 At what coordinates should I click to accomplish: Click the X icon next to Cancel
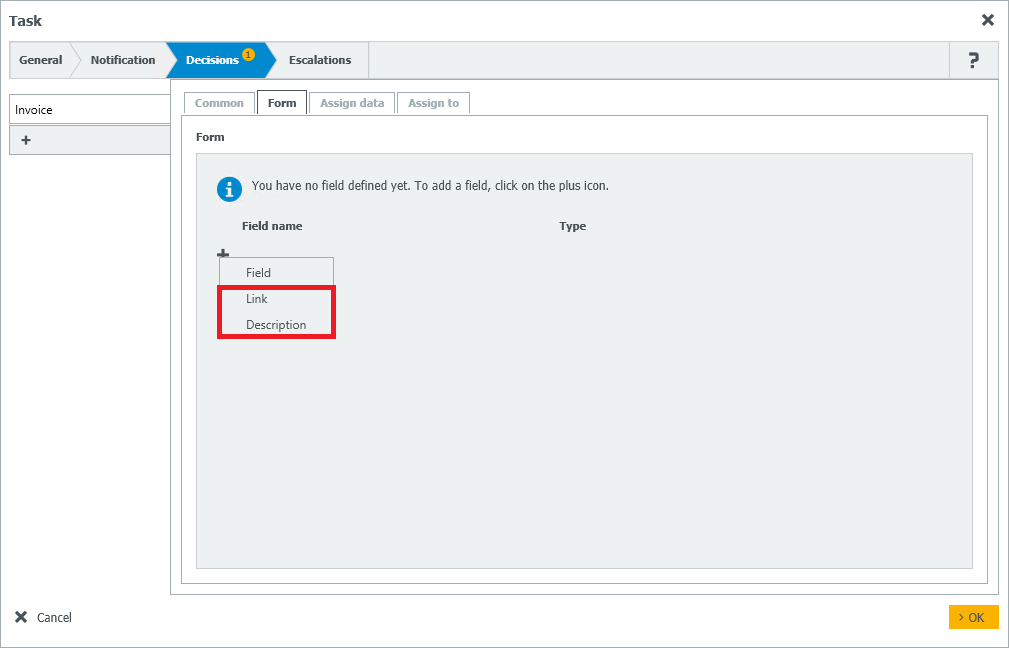[22, 617]
